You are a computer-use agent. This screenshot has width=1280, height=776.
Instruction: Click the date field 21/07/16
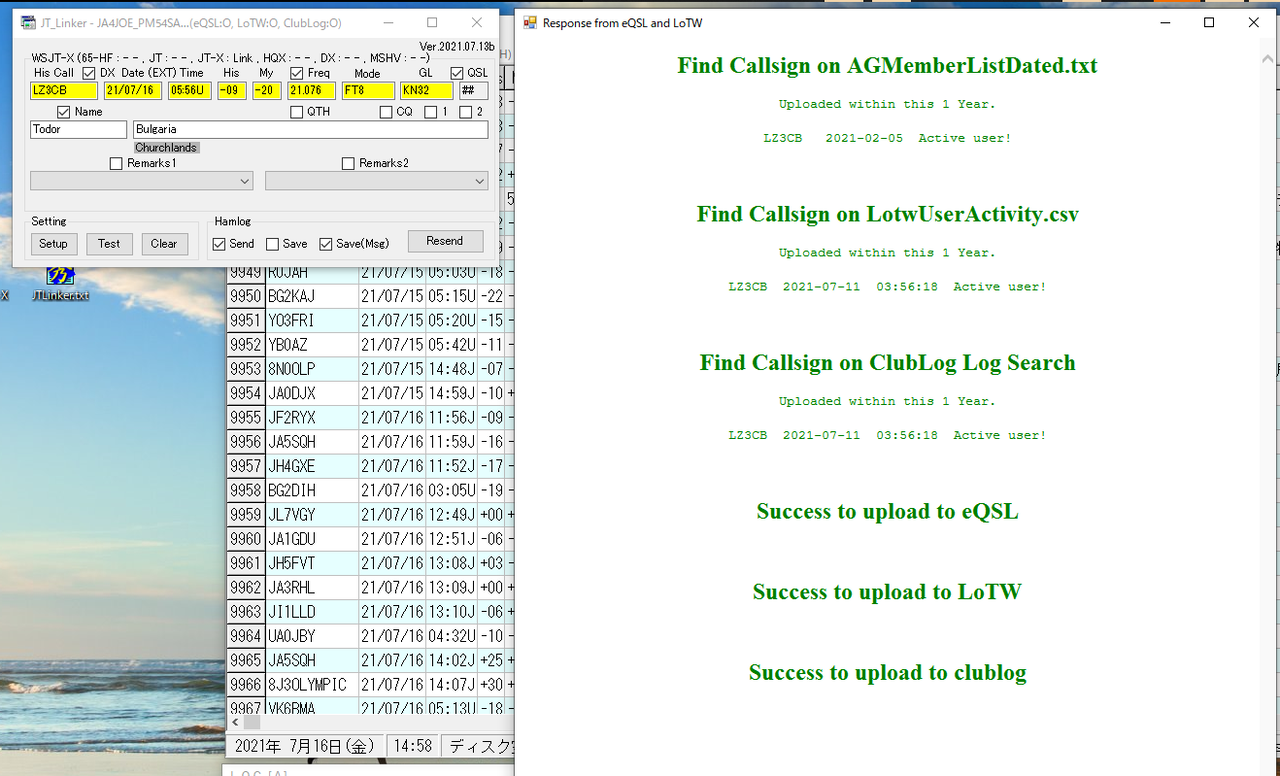133,91
